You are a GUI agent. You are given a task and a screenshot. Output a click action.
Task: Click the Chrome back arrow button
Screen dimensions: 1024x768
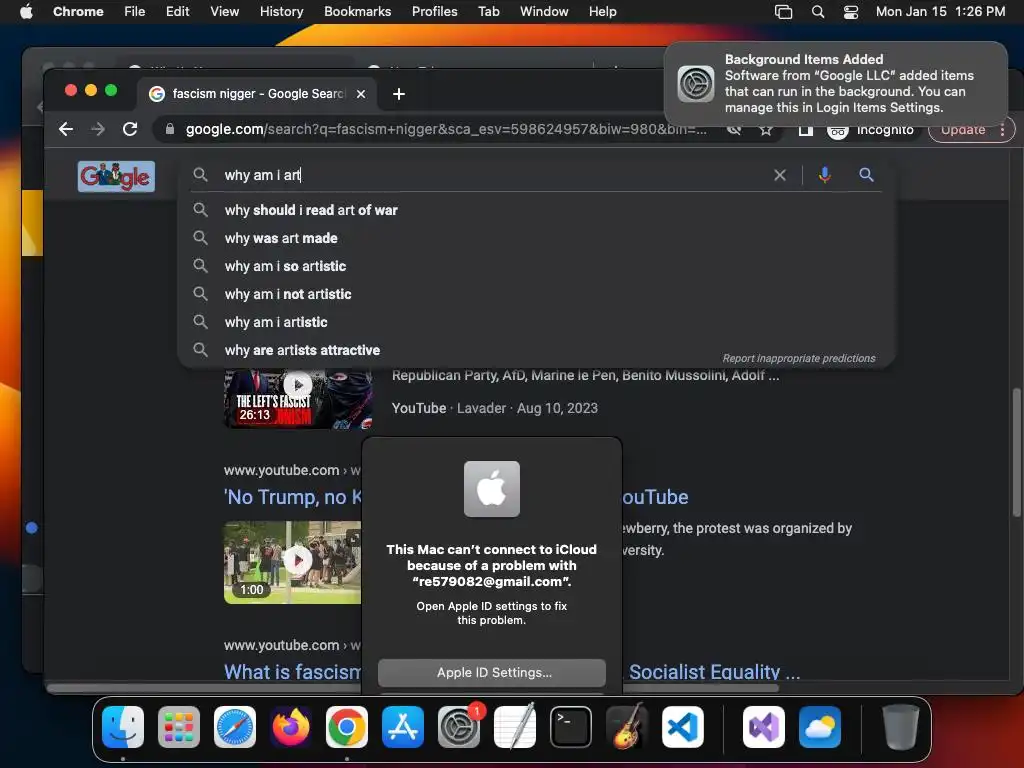[66, 129]
